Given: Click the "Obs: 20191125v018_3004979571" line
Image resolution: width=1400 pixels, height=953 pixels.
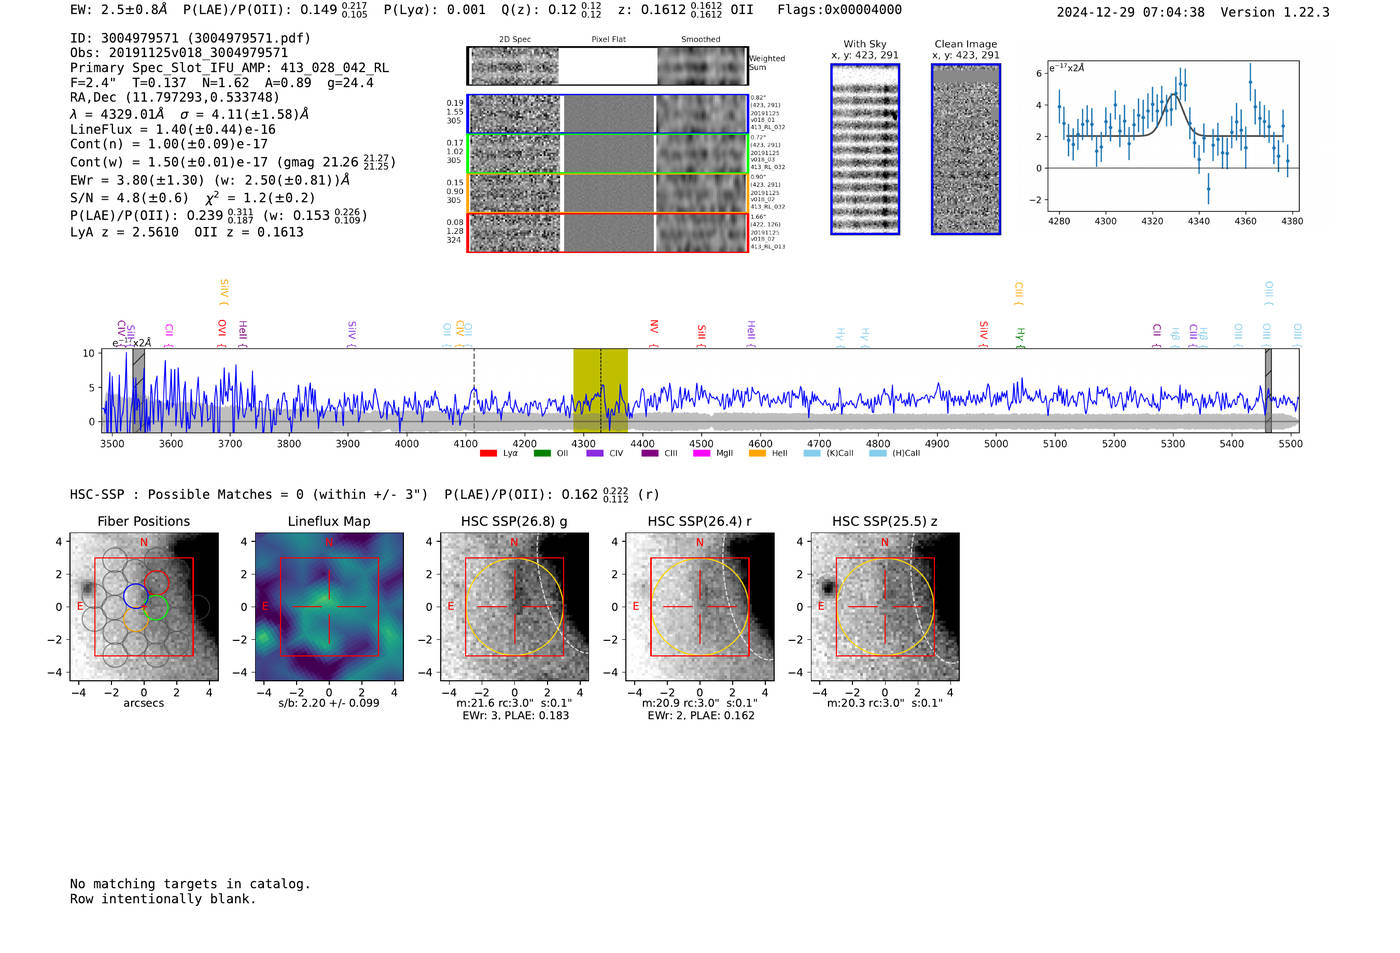Looking at the screenshot, I should click(179, 53).
